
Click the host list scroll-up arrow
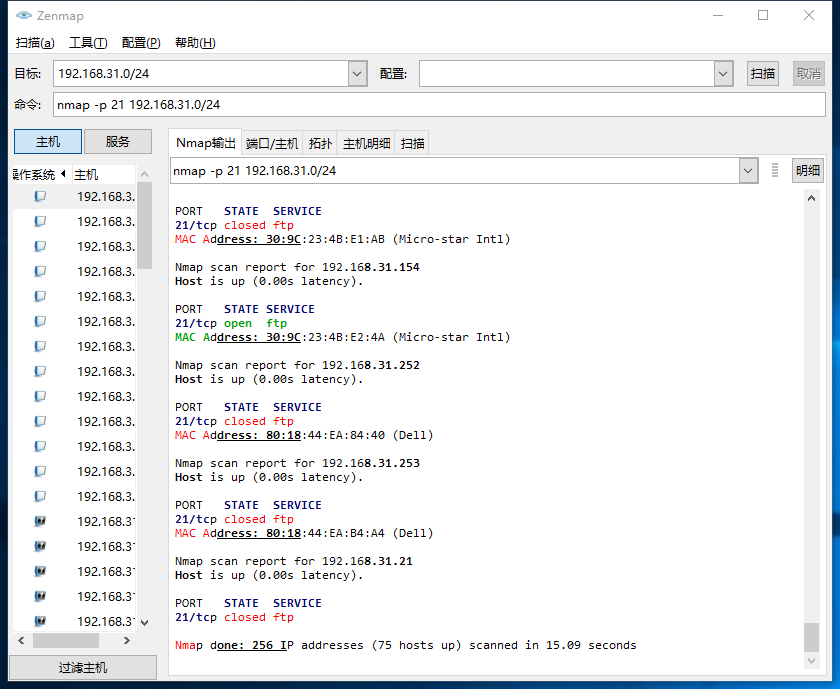click(x=144, y=174)
